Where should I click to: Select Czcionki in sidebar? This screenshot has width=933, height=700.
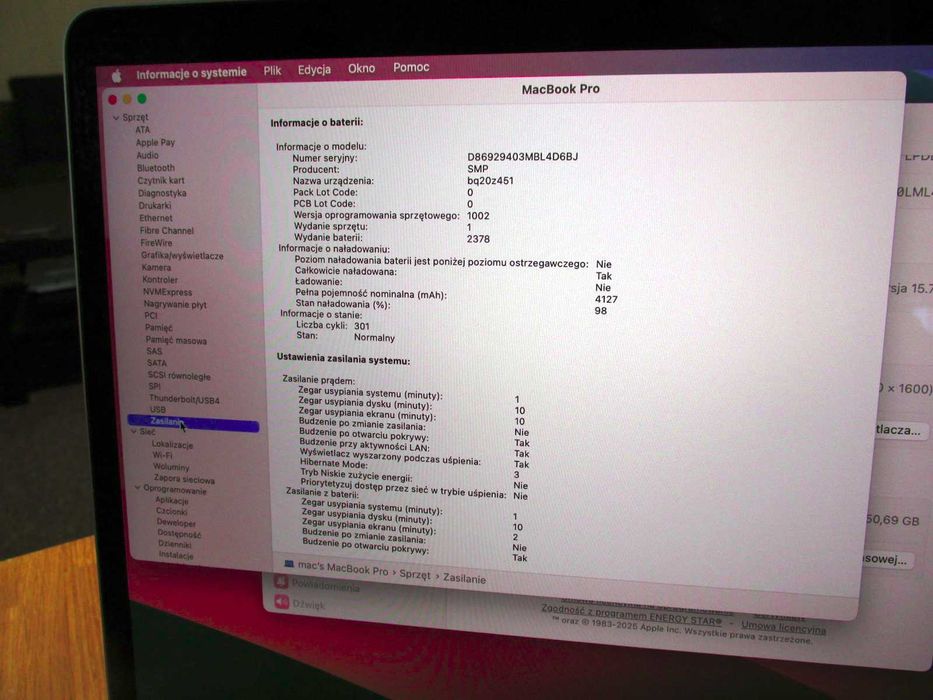[x=171, y=511]
